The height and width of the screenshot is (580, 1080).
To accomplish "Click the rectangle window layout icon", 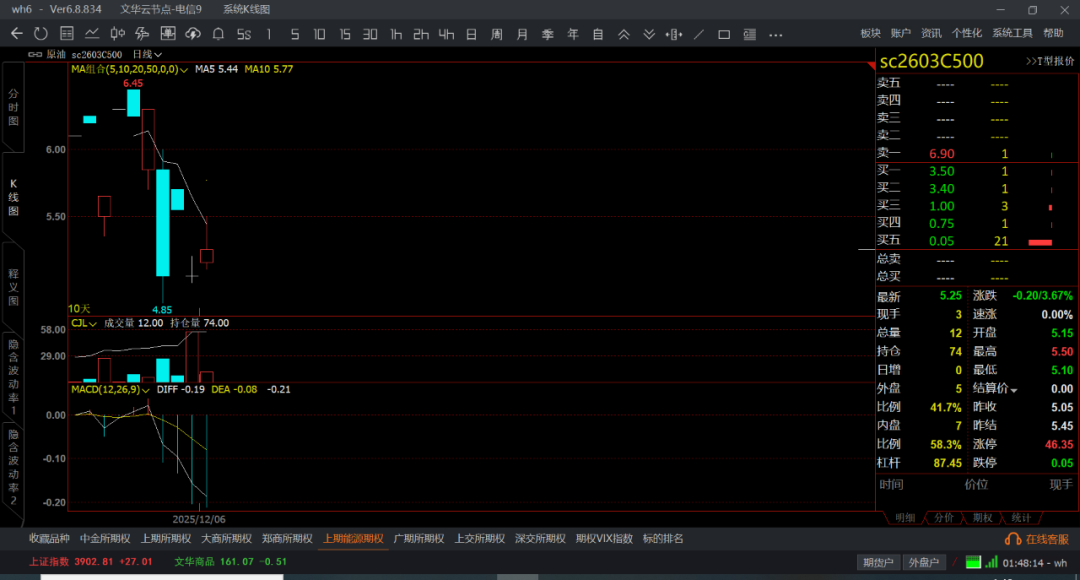I will (x=724, y=34).
